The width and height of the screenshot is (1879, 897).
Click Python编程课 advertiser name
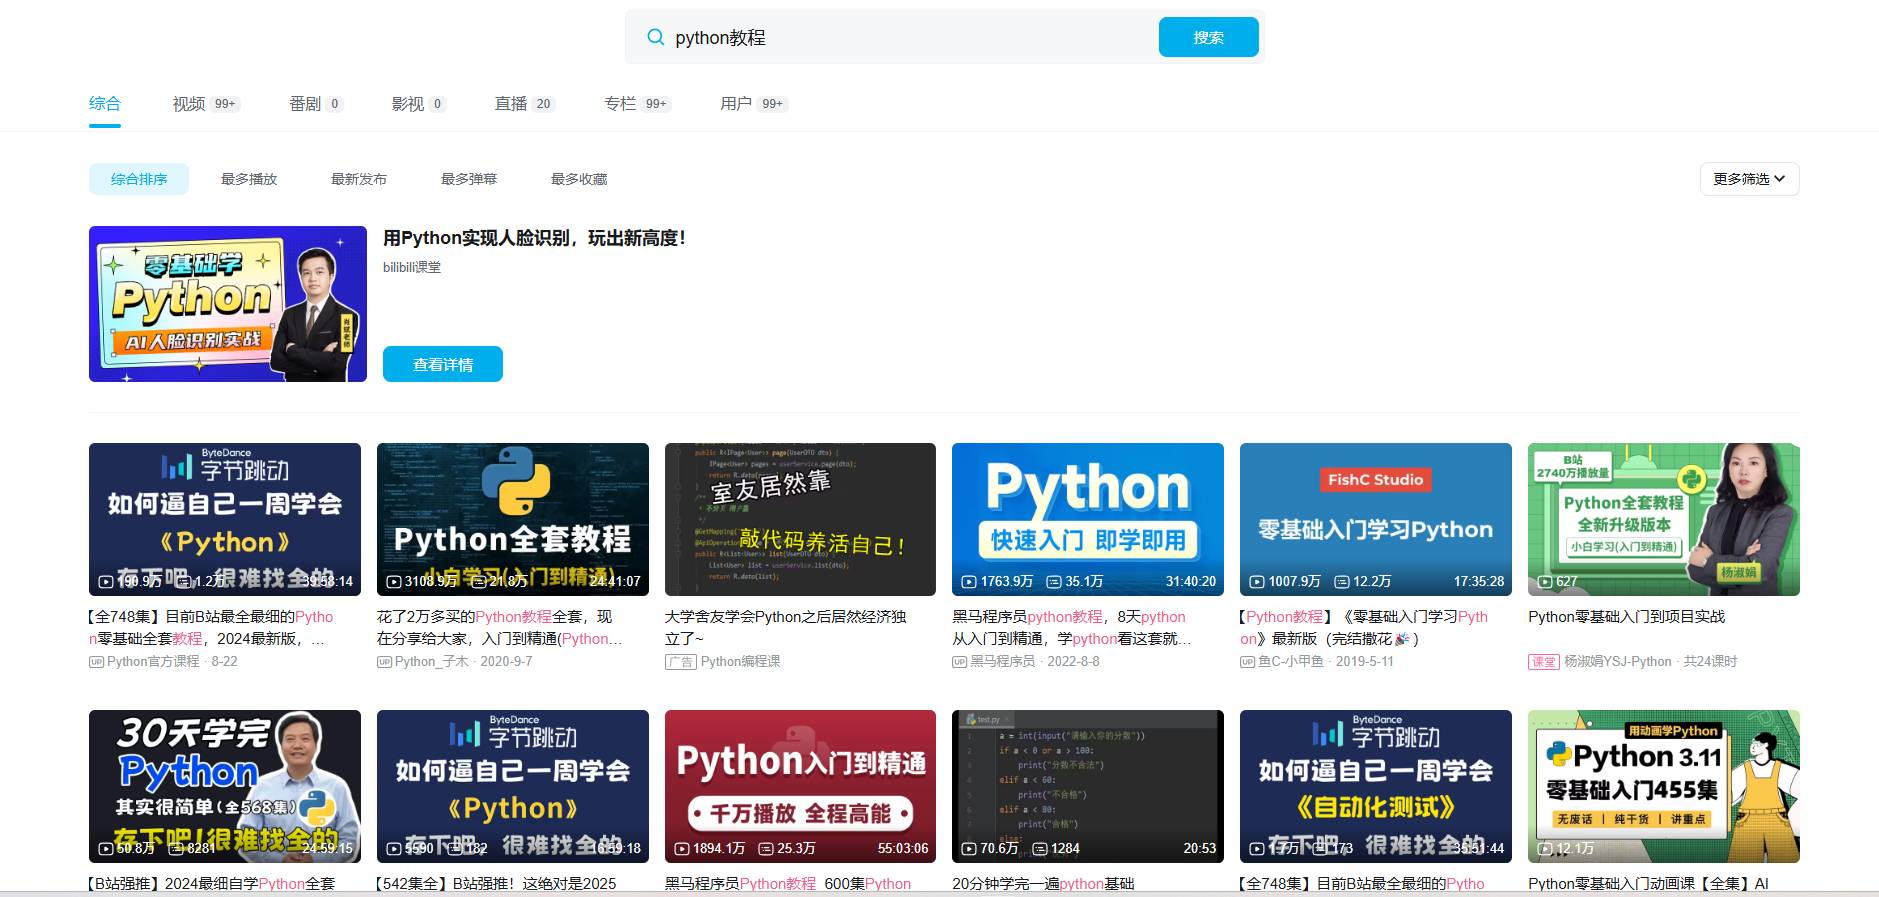coord(741,661)
